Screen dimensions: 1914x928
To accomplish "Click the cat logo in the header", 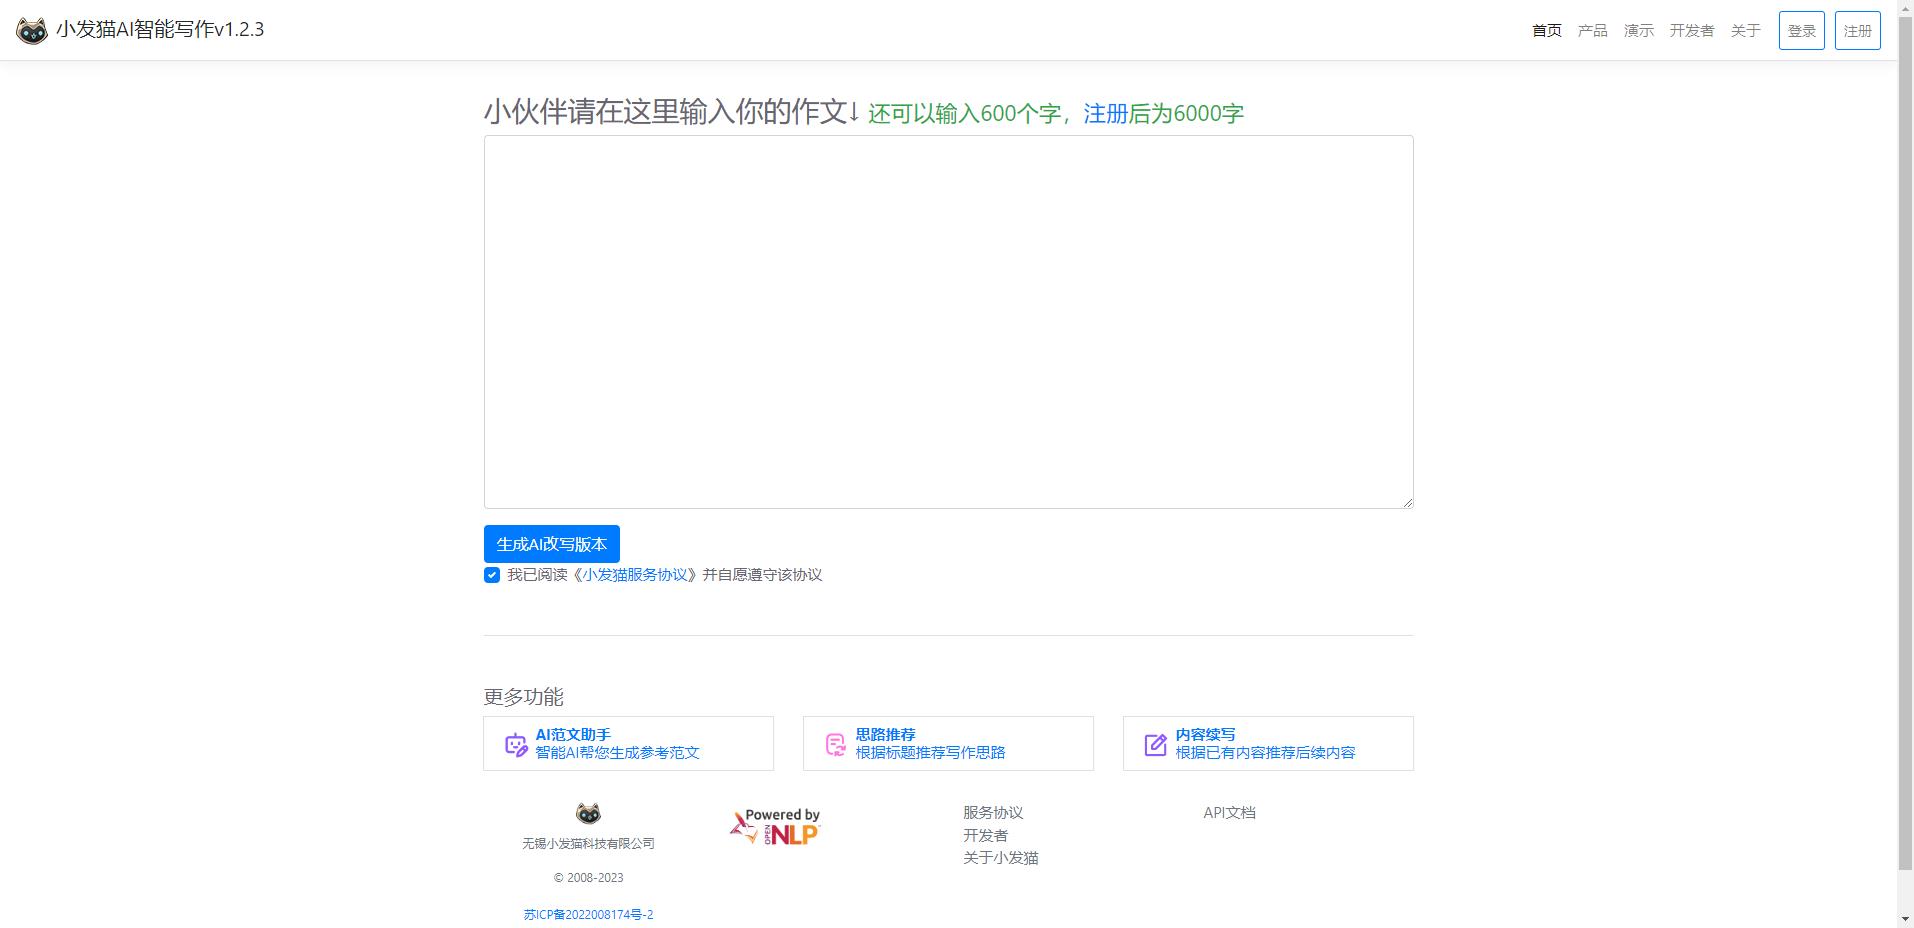I will coord(32,31).
